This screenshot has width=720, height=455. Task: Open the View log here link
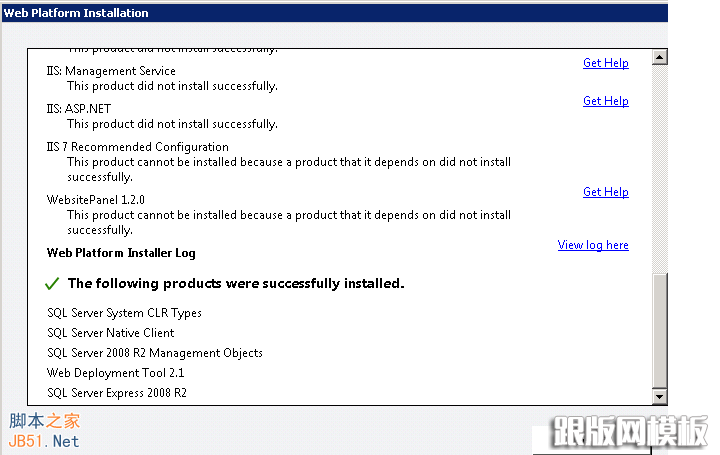593,245
